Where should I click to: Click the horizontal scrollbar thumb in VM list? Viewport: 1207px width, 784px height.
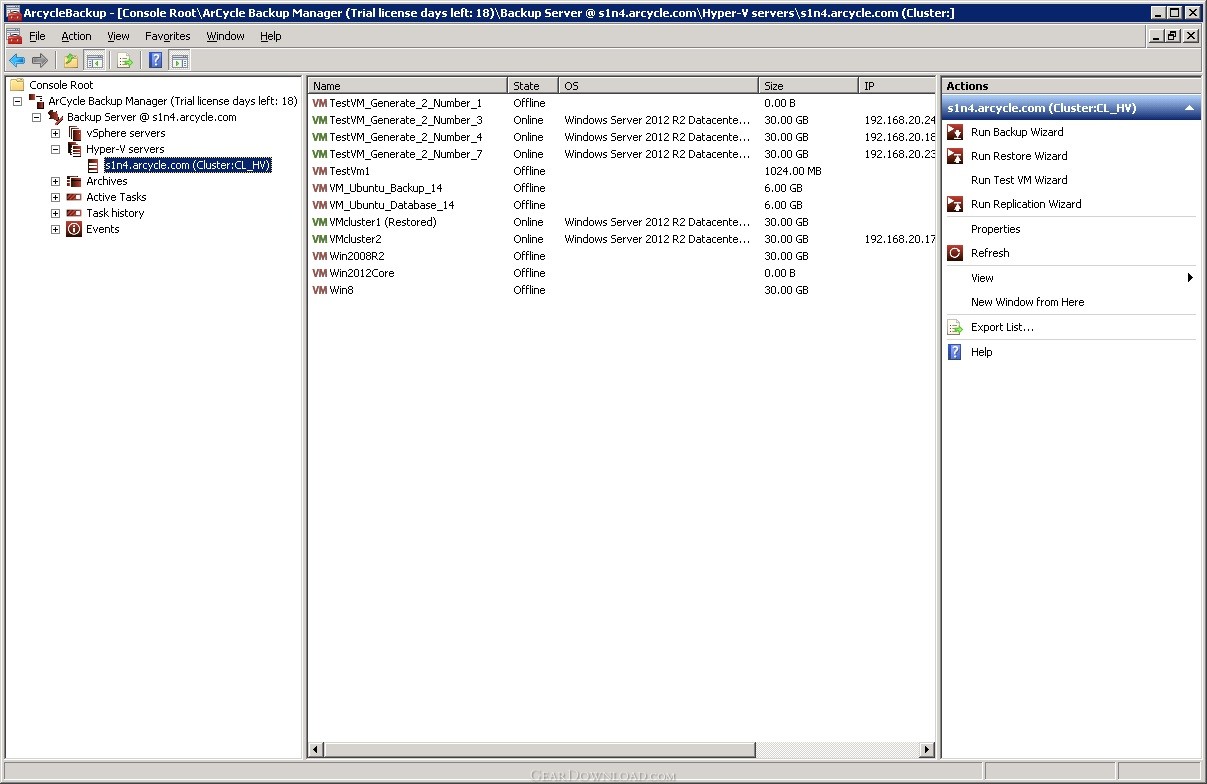(540, 749)
